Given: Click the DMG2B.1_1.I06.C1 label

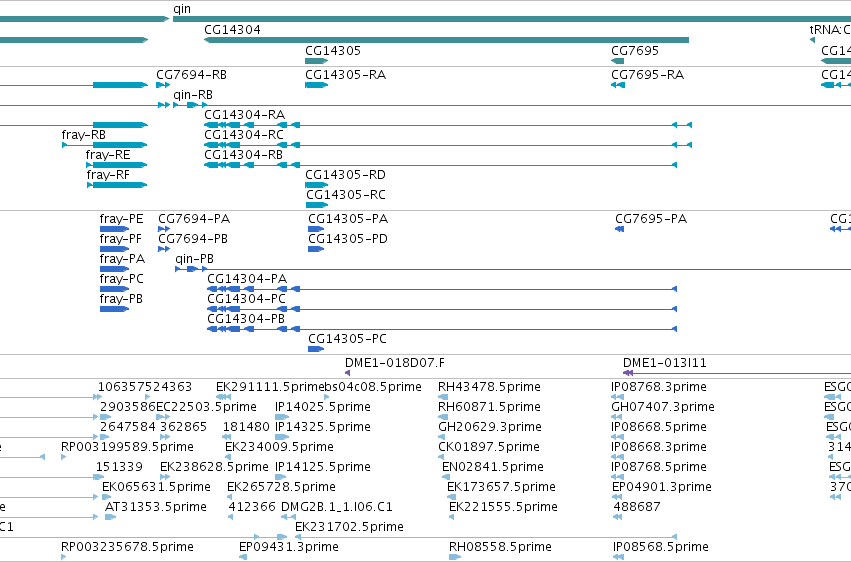Looking at the screenshot, I should tap(337, 508).
